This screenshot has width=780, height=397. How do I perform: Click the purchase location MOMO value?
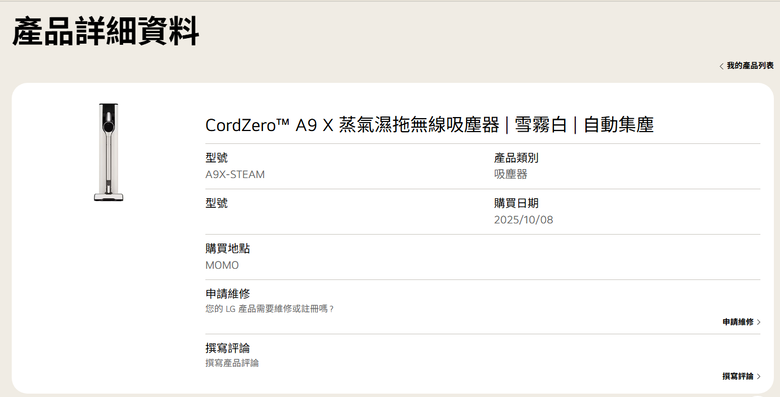(x=222, y=265)
